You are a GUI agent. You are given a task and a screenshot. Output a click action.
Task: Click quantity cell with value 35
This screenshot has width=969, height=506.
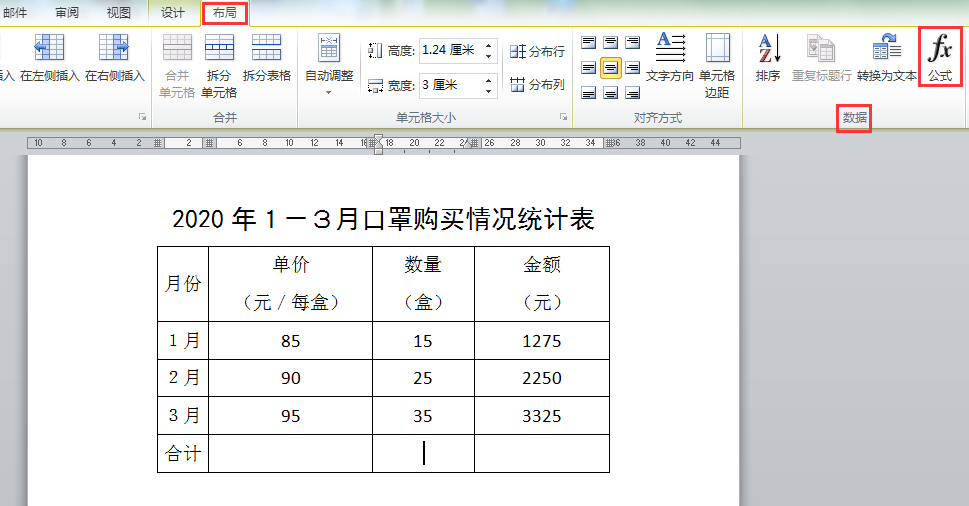(423, 416)
